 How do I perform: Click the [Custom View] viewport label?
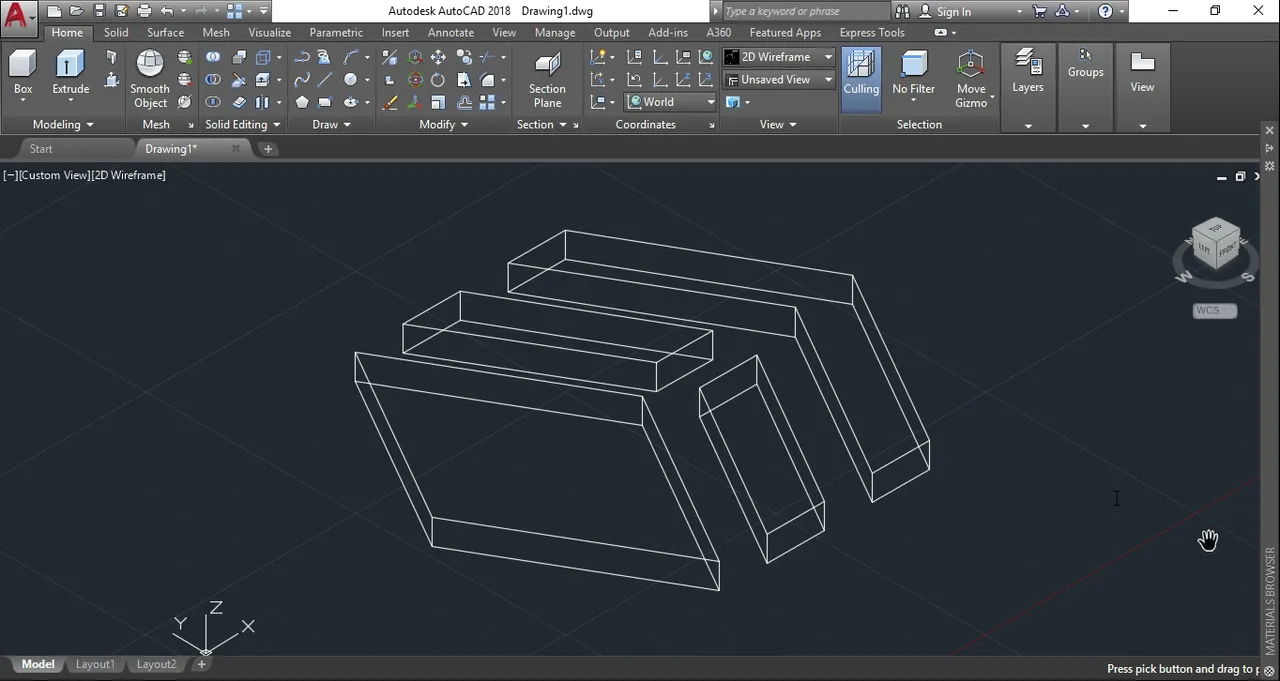click(x=54, y=175)
